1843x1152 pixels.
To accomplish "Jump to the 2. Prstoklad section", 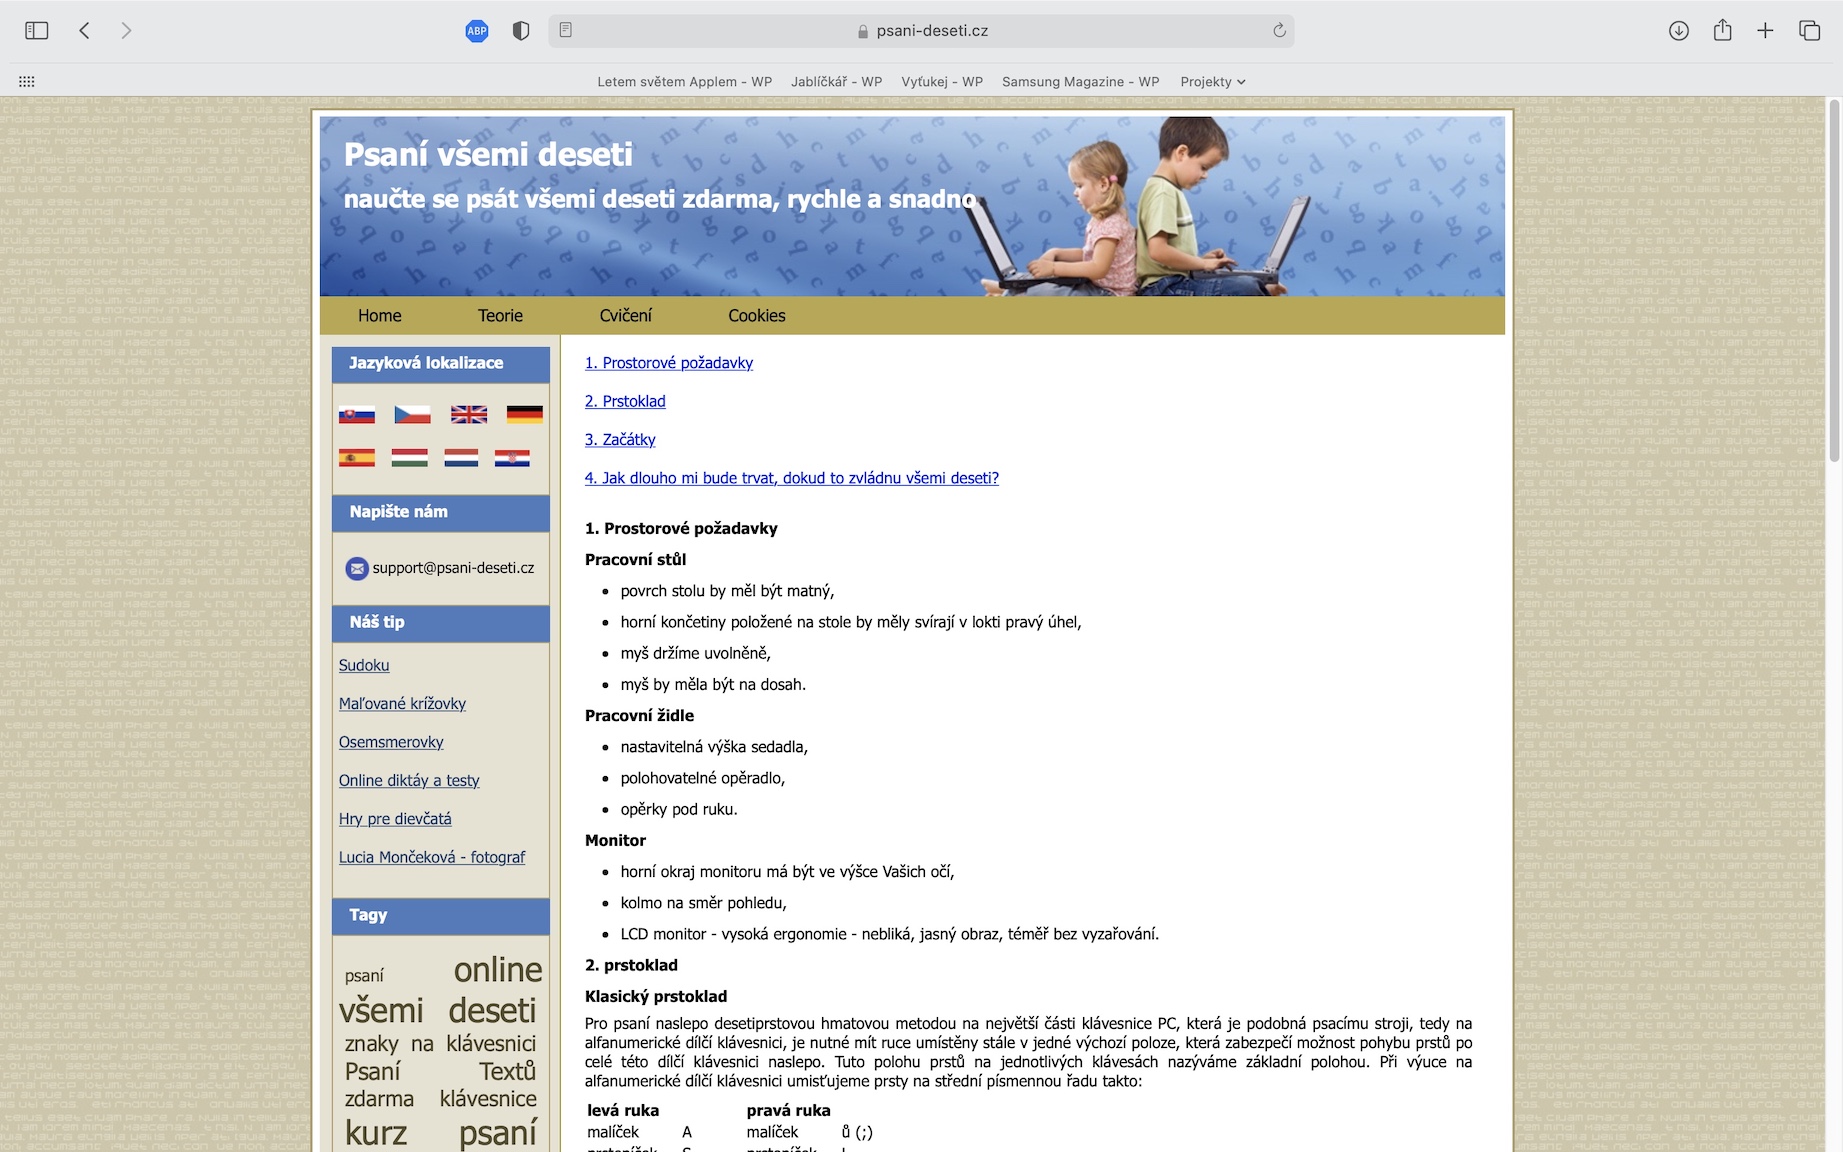I will pyautogui.click(x=625, y=401).
